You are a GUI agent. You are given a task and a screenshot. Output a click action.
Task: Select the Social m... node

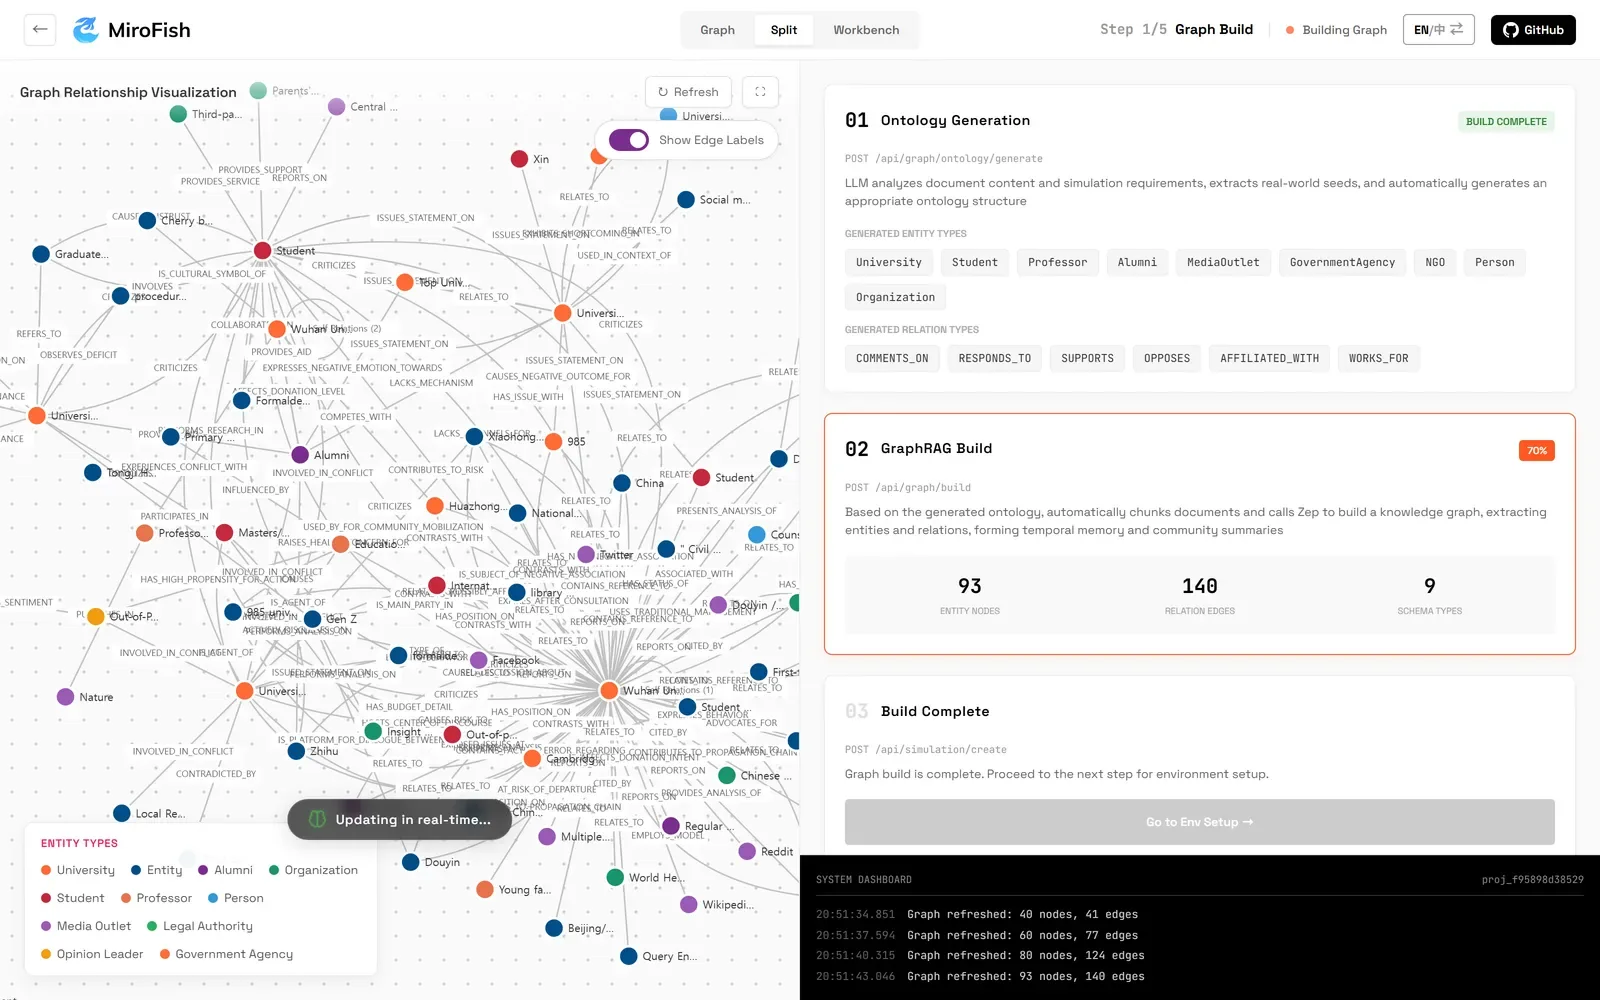(x=686, y=200)
